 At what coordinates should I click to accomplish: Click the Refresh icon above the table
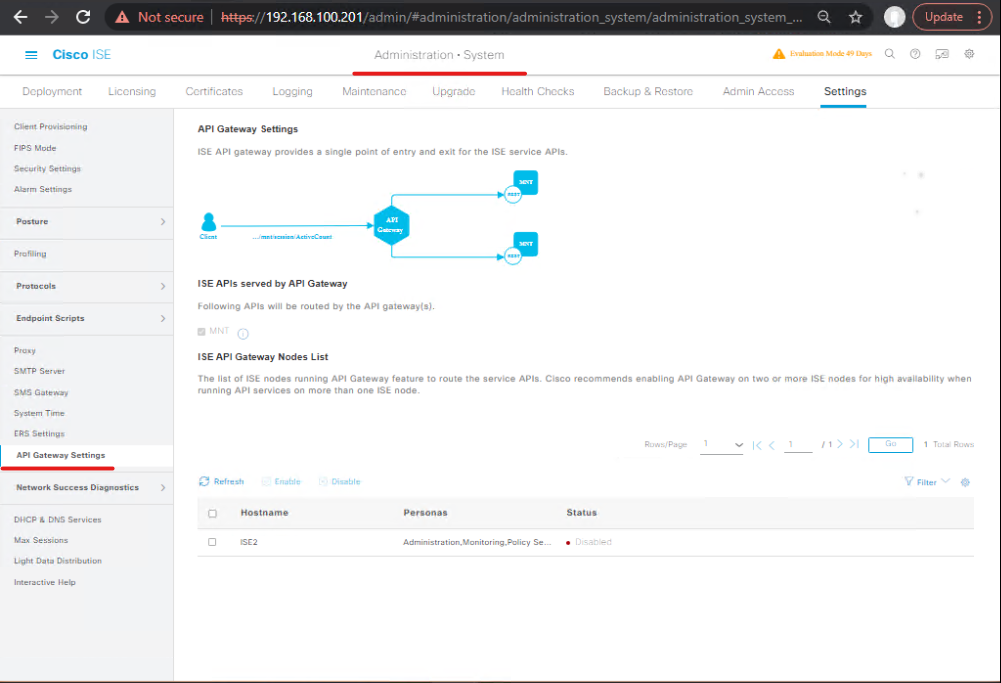pyautogui.click(x=204, y=481)
